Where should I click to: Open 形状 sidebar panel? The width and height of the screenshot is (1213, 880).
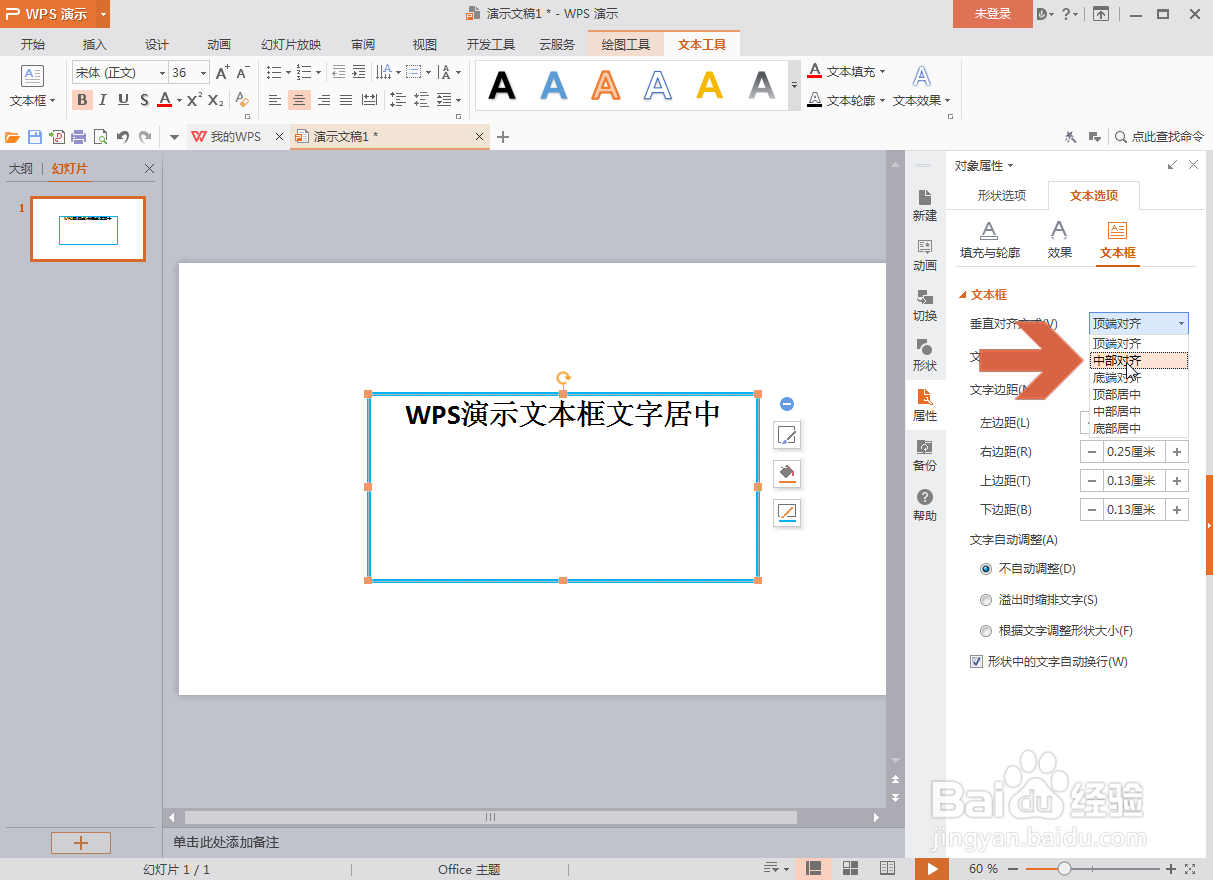click(925, 355)
